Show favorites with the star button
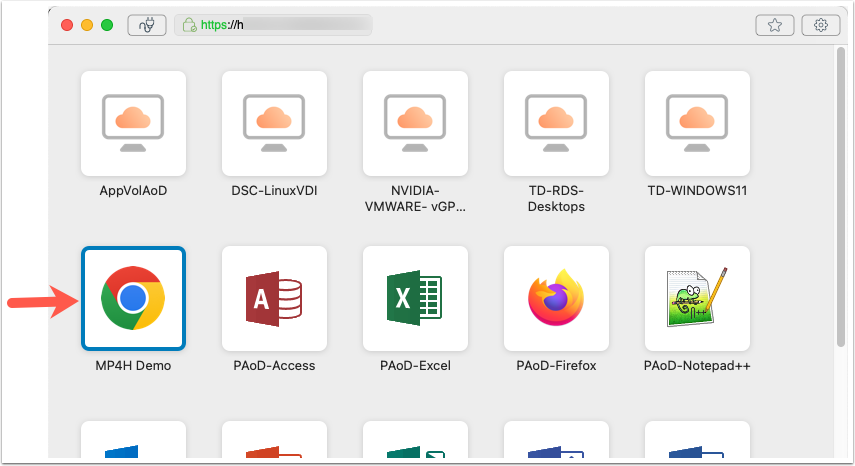 [x=775, y=25]
